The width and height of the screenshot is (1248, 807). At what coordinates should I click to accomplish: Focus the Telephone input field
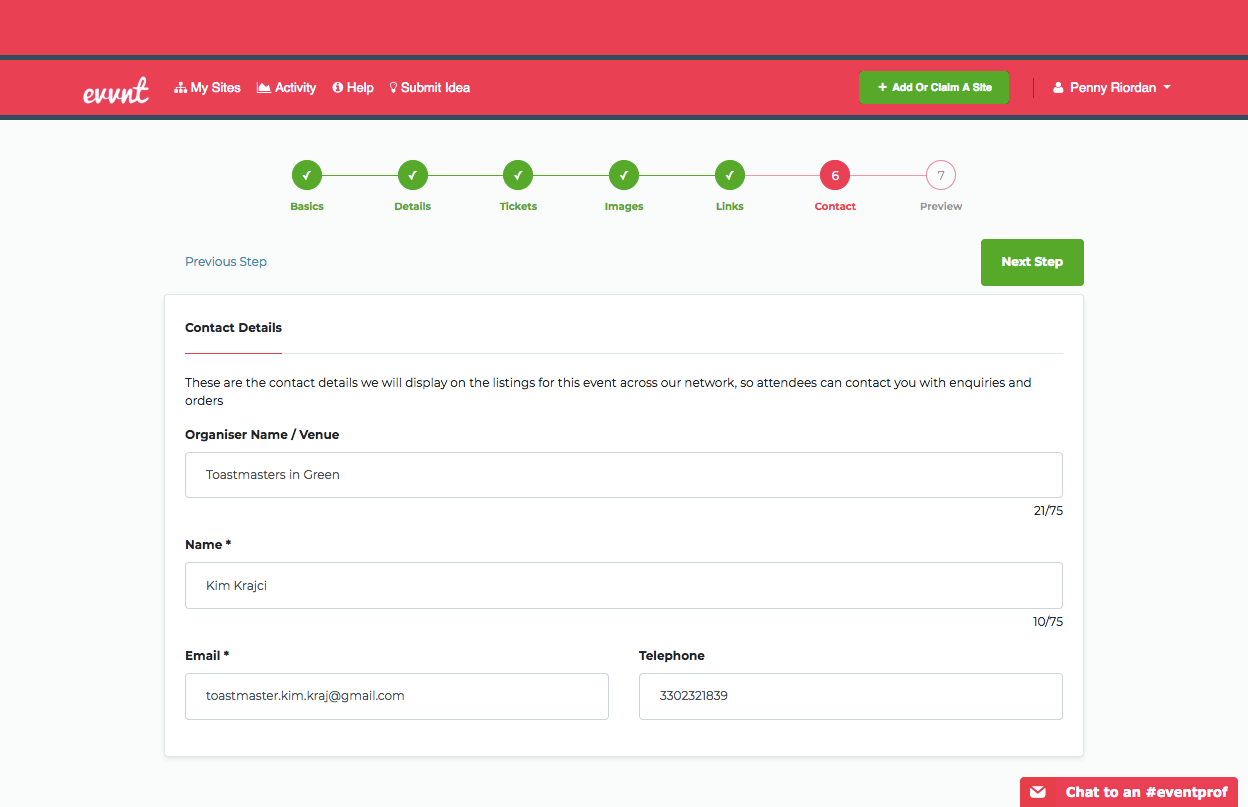click(851, 696)
